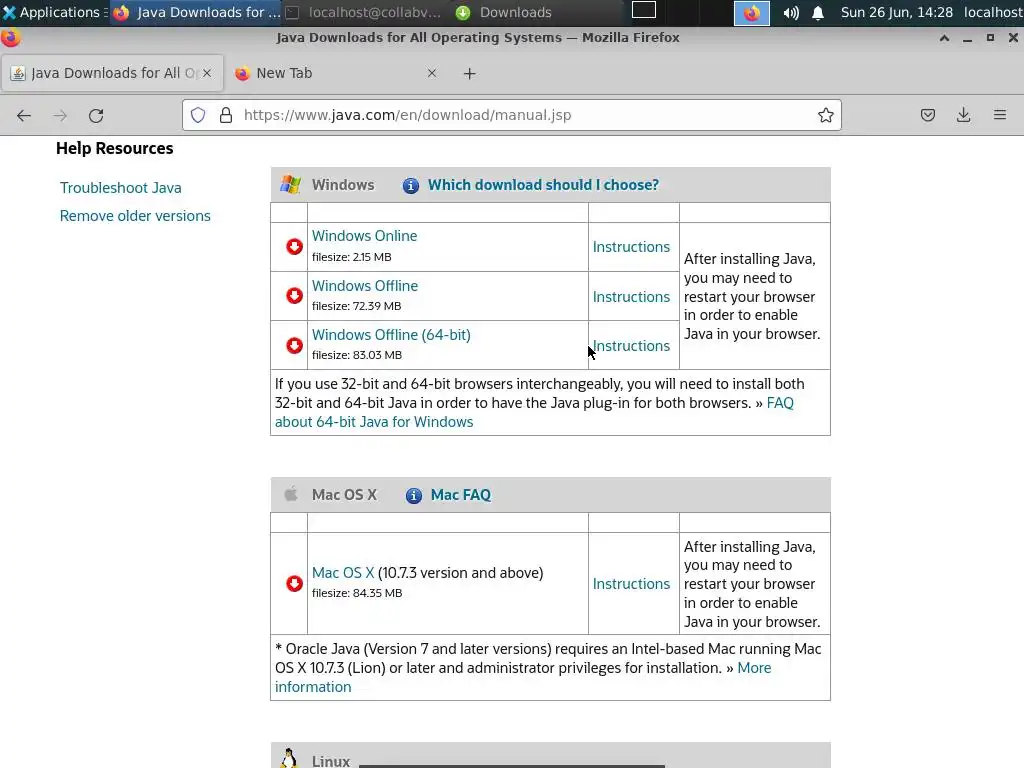
Task: Click the Windows Offline download link
Action: click(364, 286)
